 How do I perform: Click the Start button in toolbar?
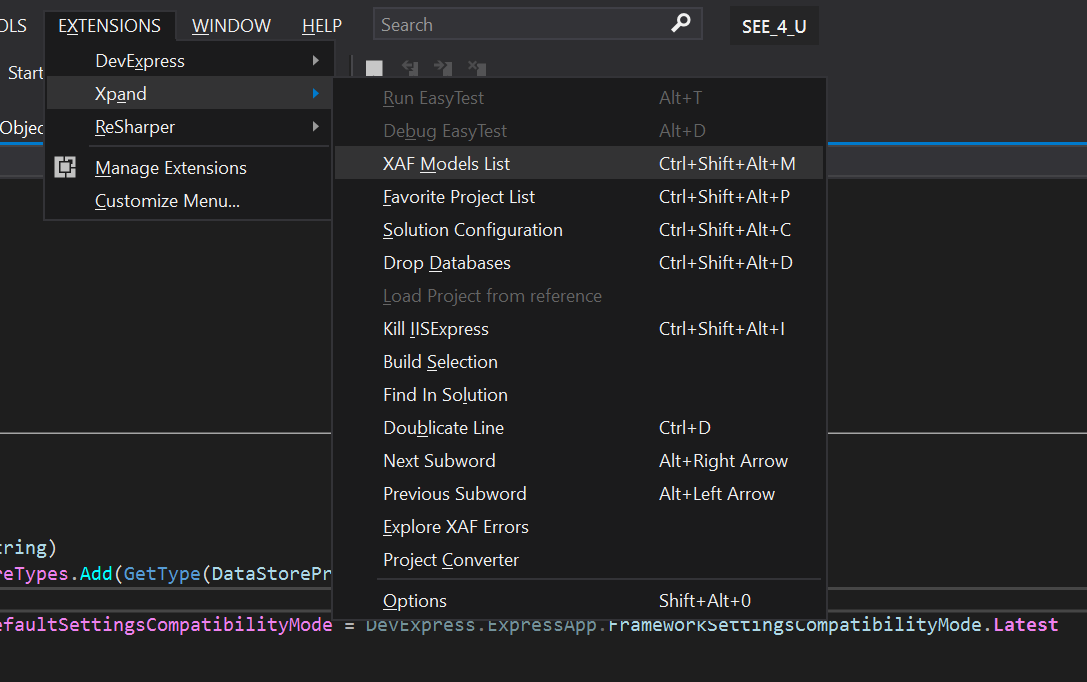pyautogui.click(x=24, y=73)
